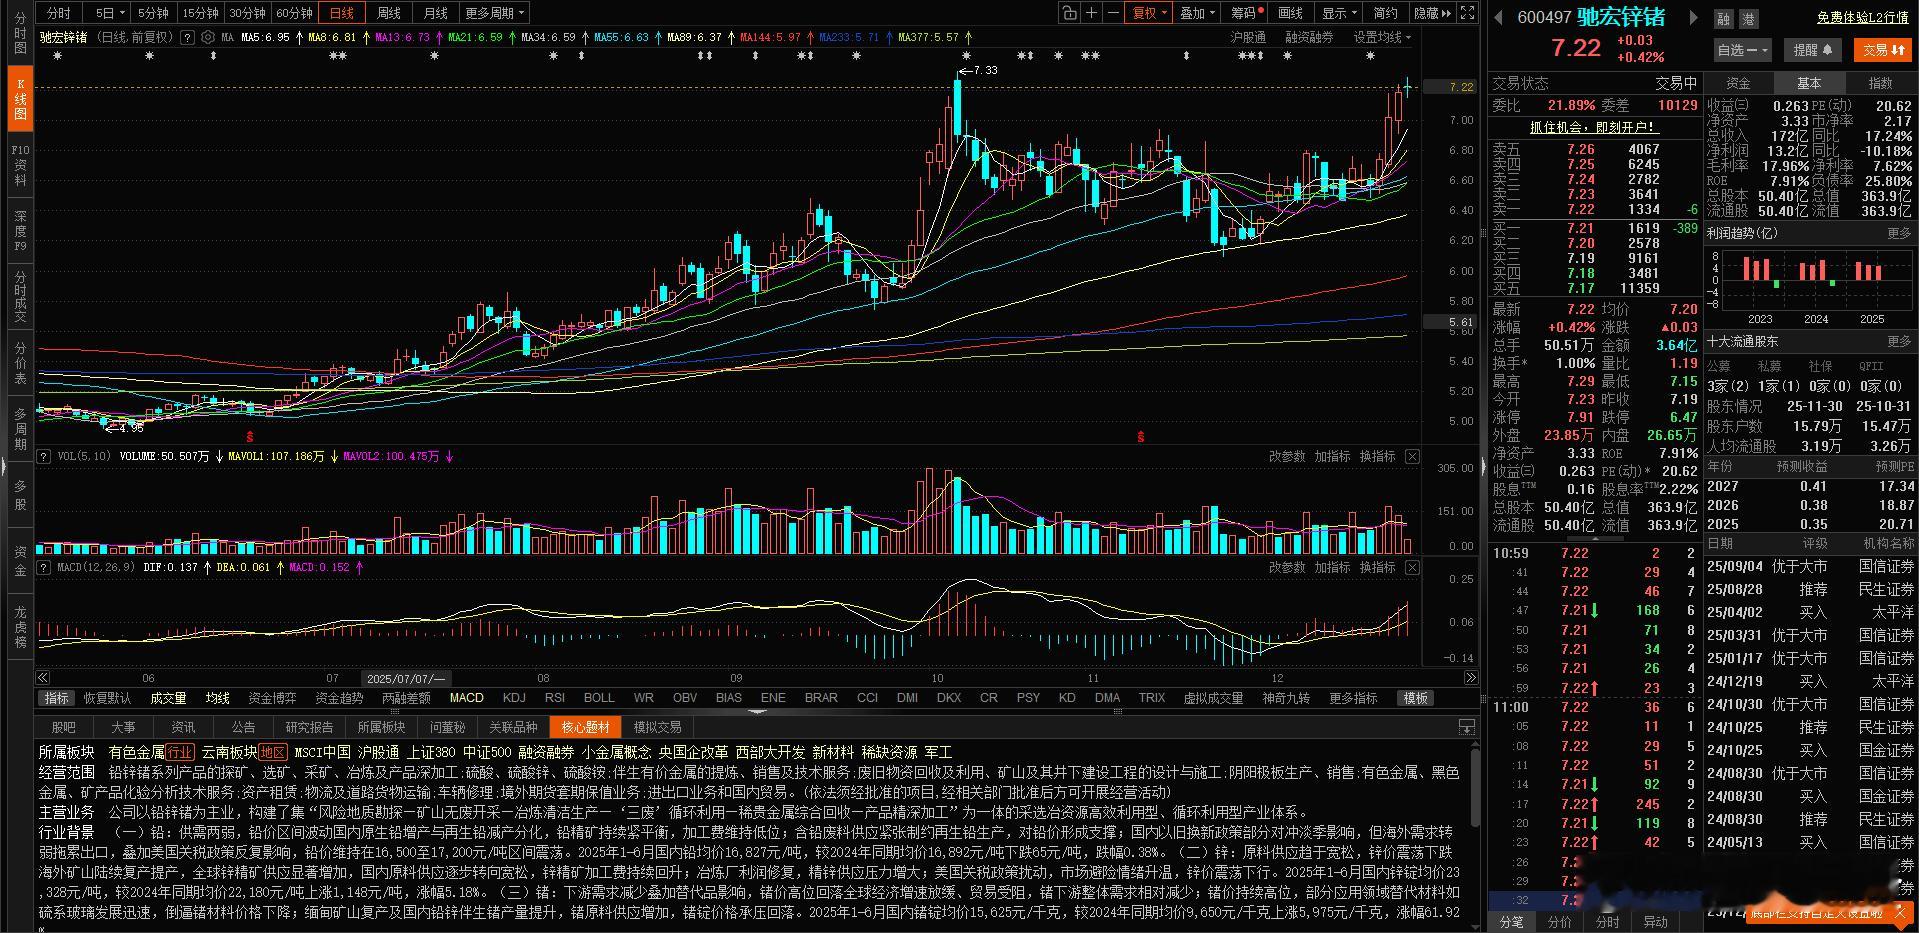Zoom in chart with plus icon
The width and height of the screenshot is (1919, 933).
click(1092, 13)
